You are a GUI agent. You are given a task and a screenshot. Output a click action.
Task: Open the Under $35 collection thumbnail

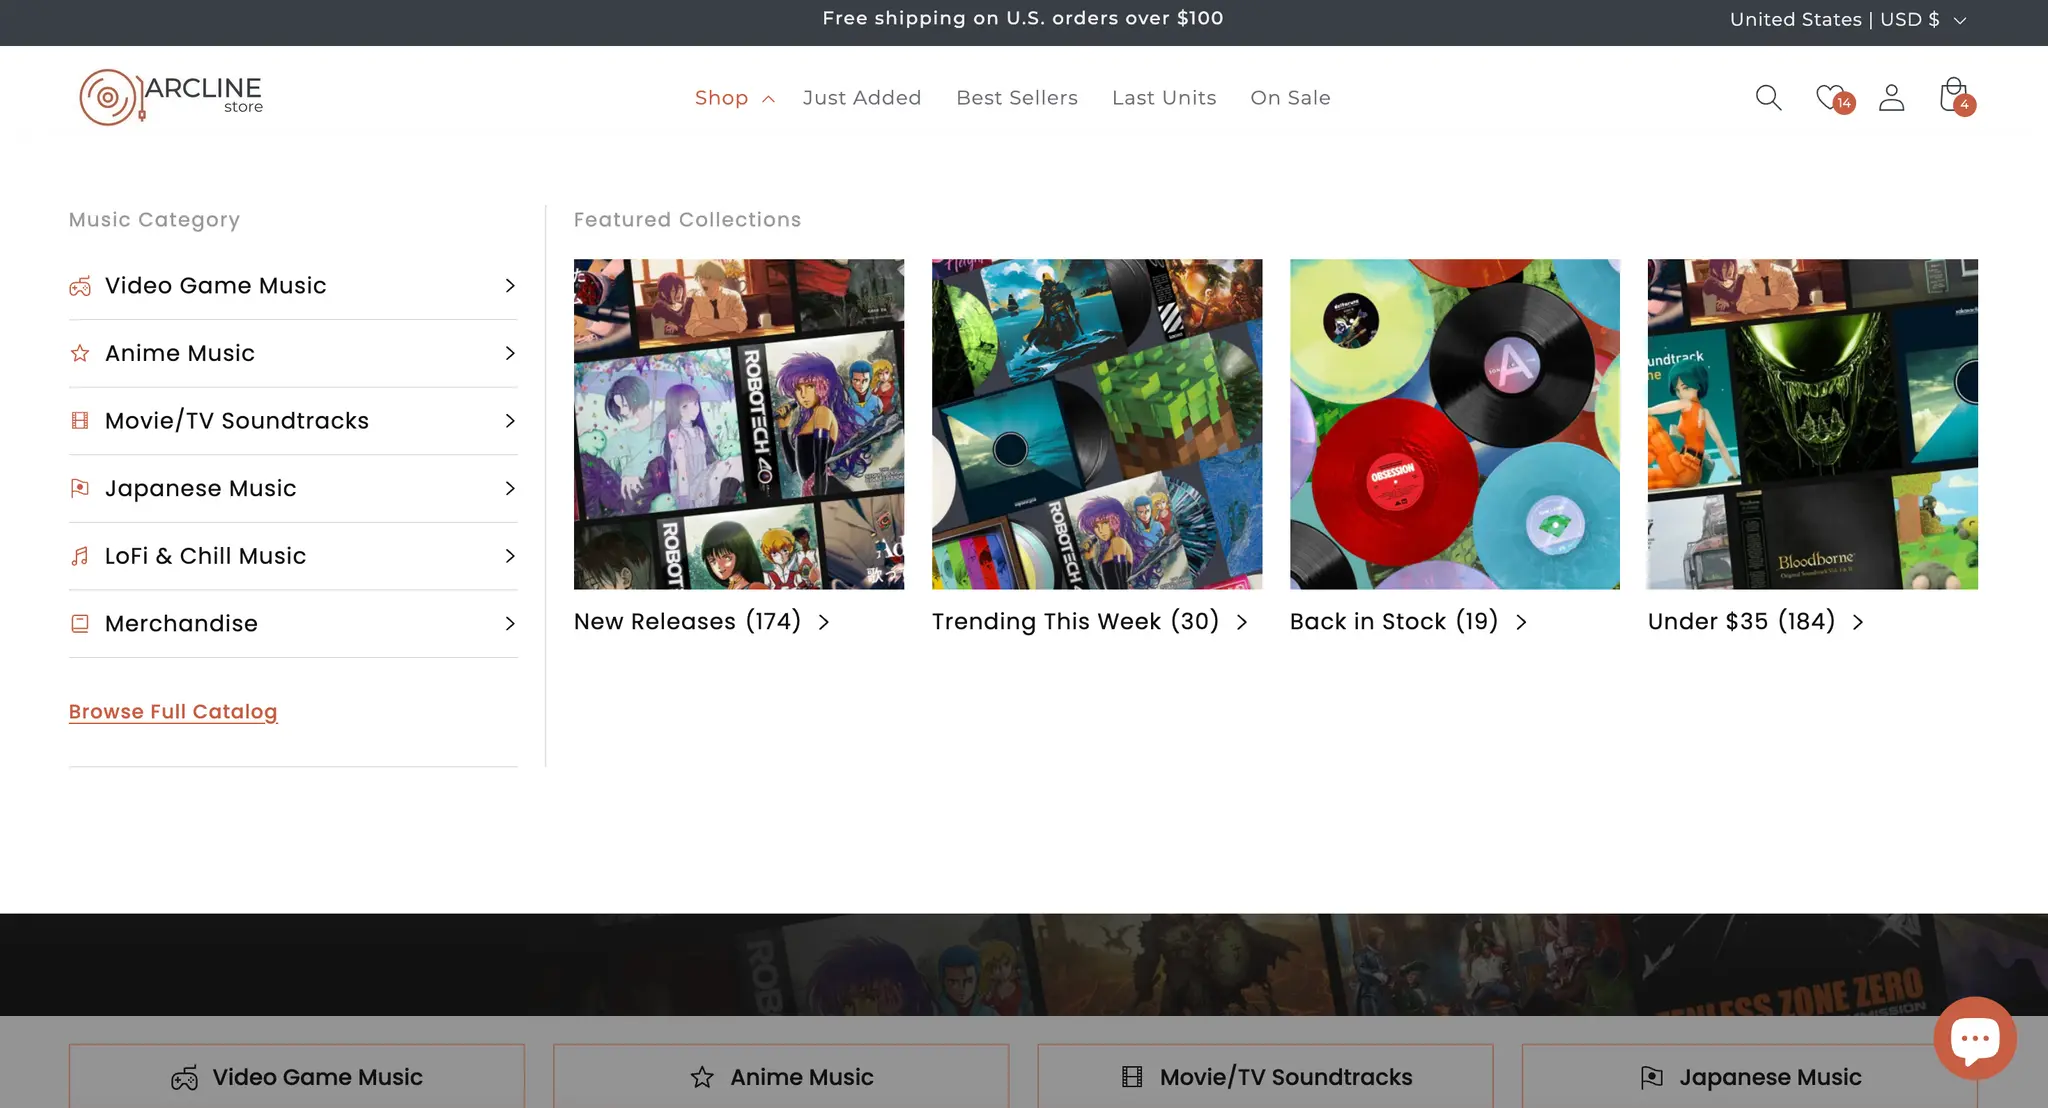pyautogui.click(x=1813, y=424)
